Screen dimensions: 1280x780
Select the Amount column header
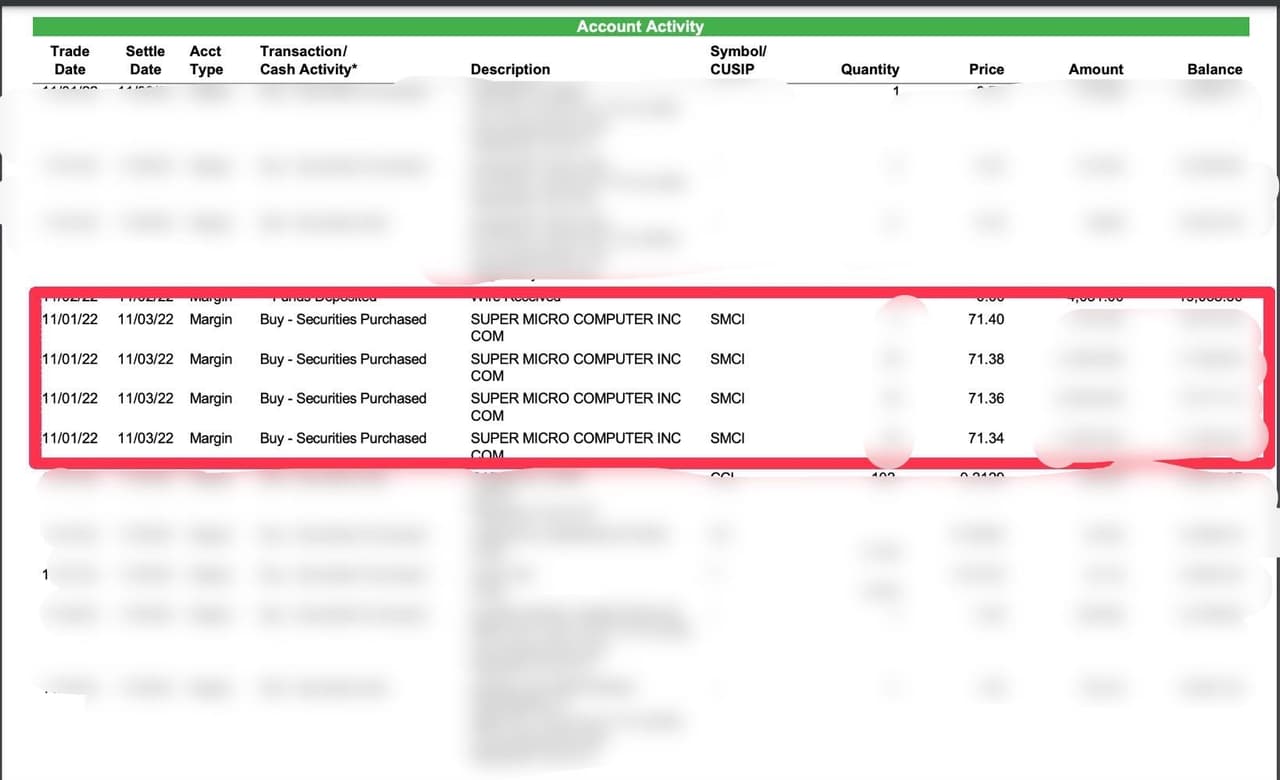coord(1096,69)
